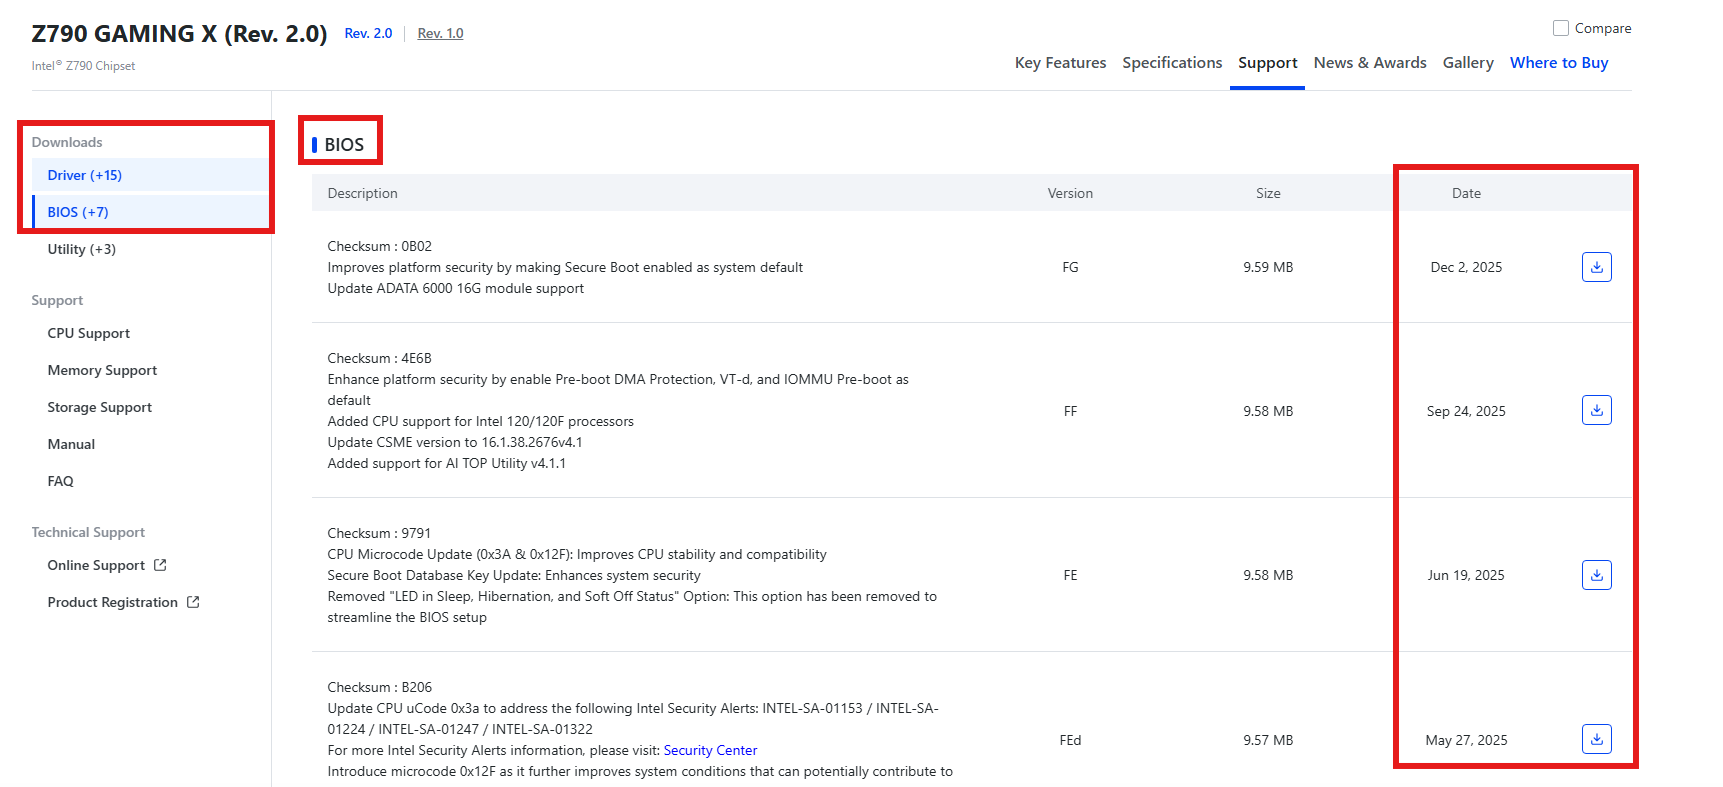Open the Gallery tab

[1468, 63]
